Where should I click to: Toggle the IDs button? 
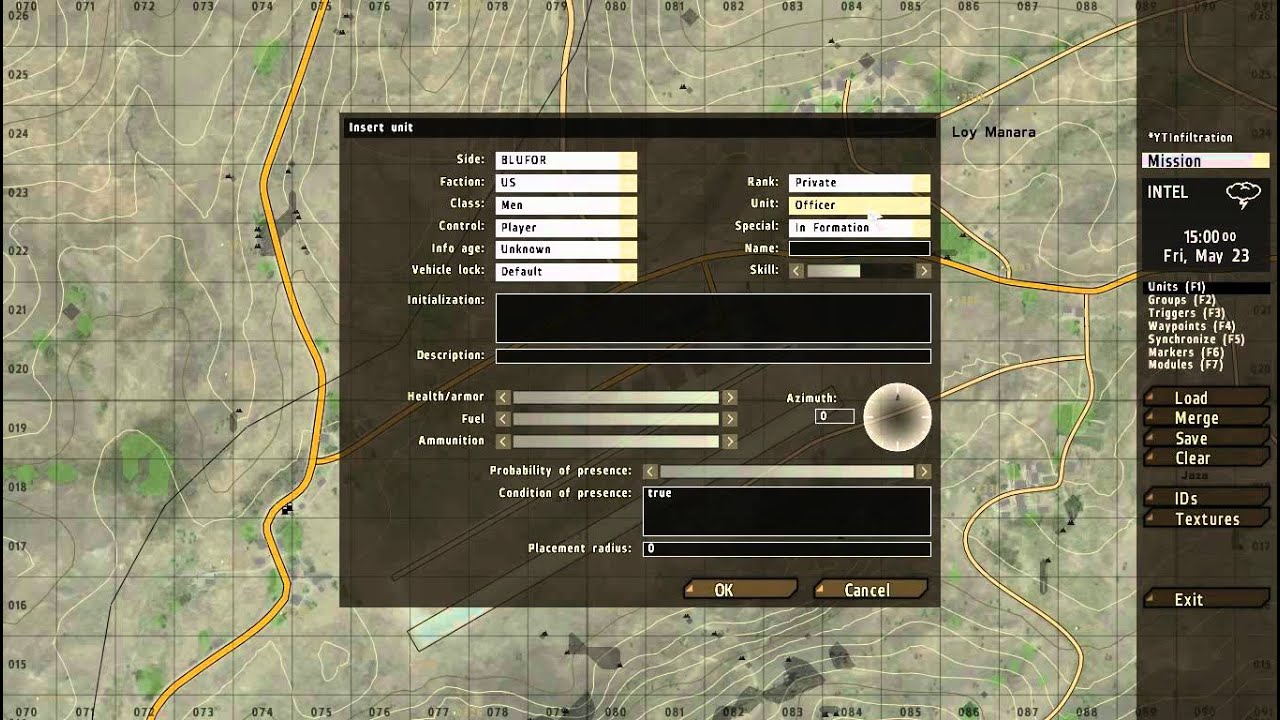[1206, 498]
